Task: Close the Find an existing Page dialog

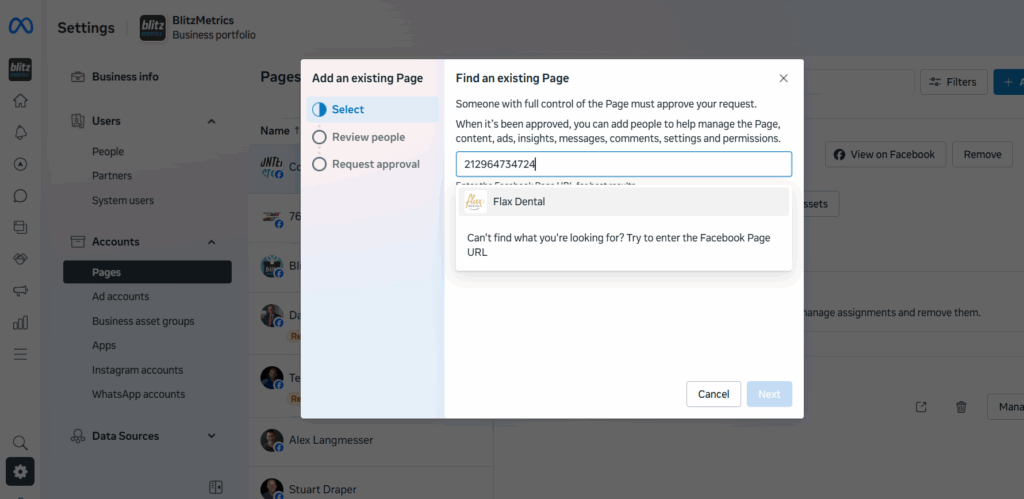Action: (783, 78)
